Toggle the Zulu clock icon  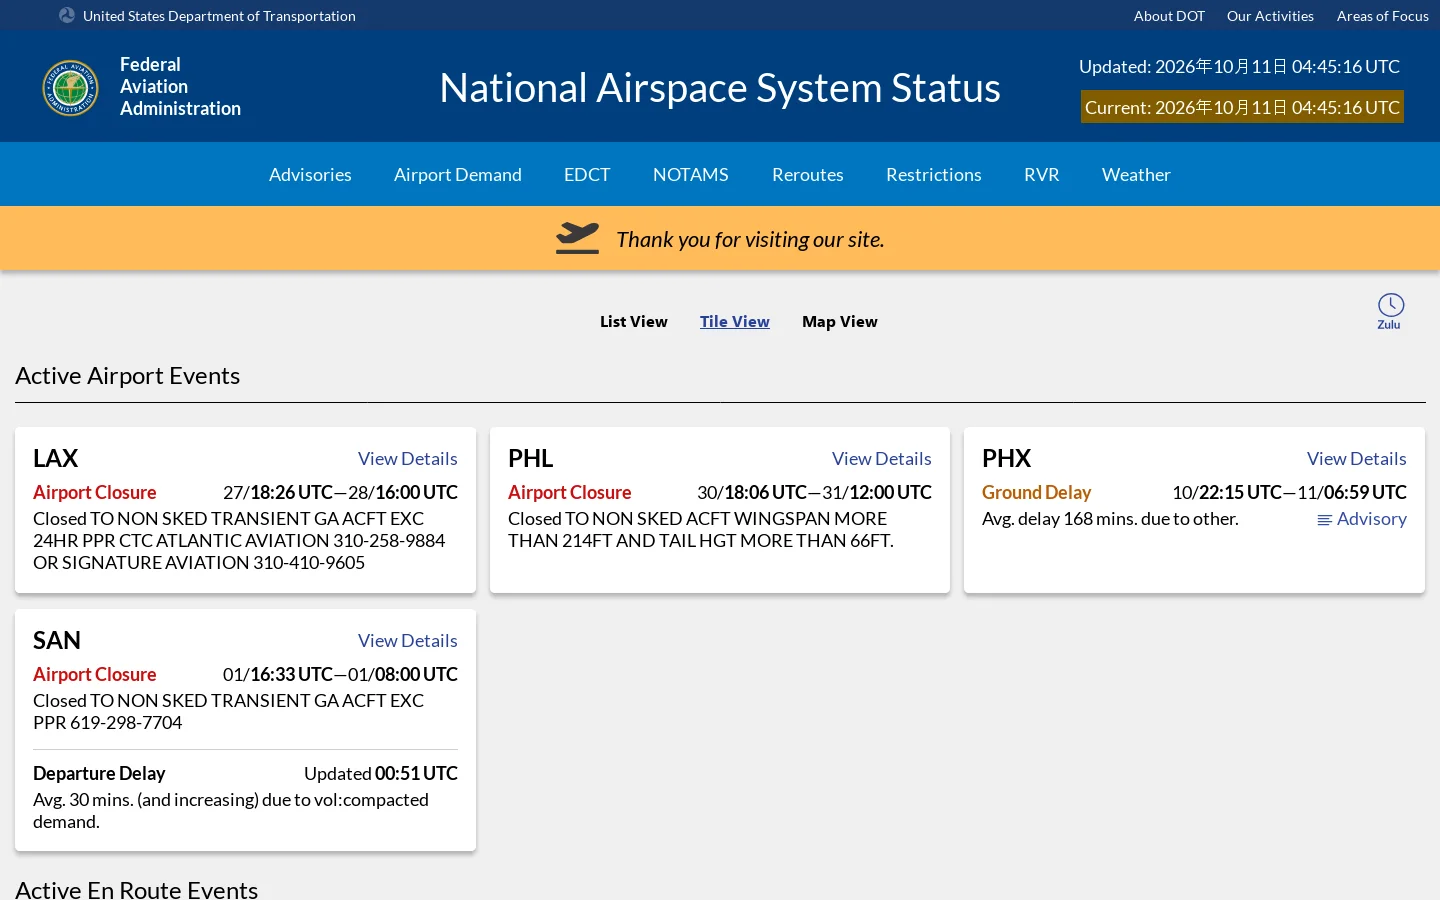point(1390,310)
